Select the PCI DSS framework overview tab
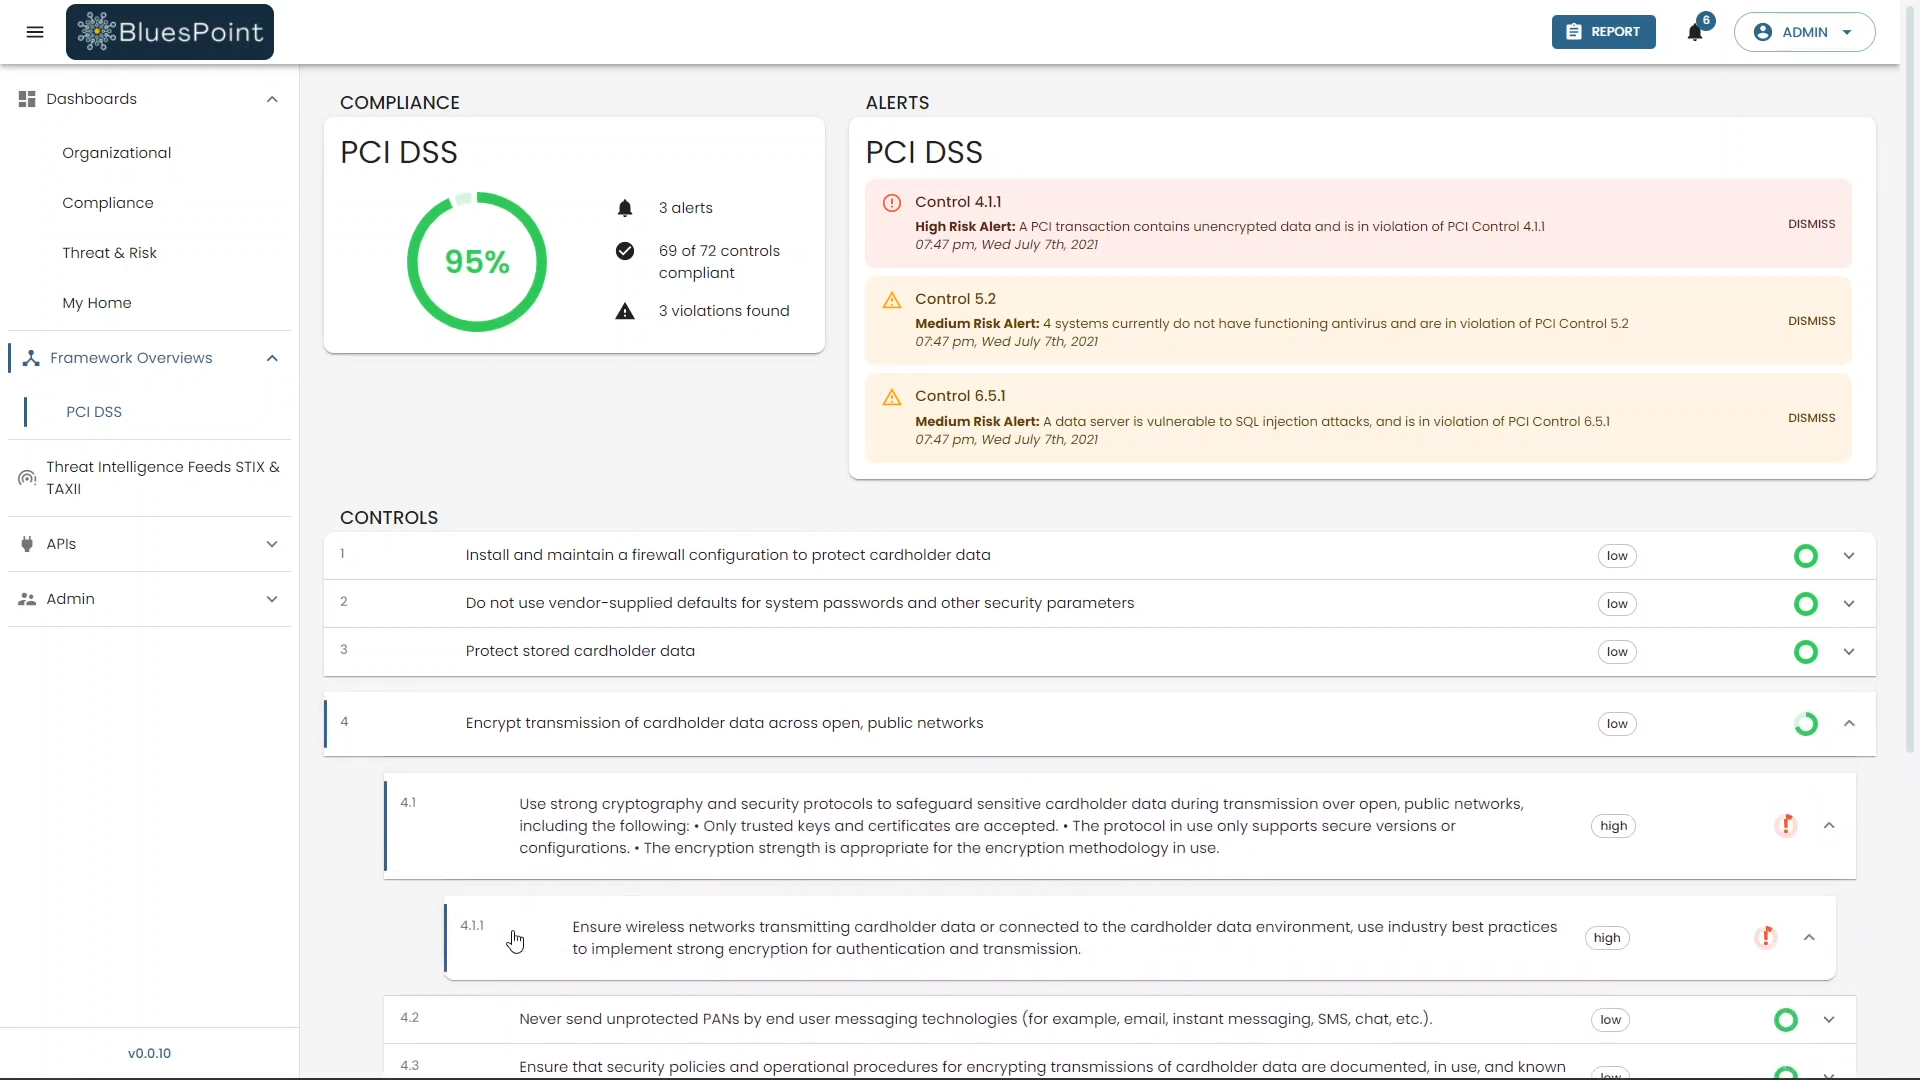This screenshot has height=1080, width=1920. click(94, 411)
